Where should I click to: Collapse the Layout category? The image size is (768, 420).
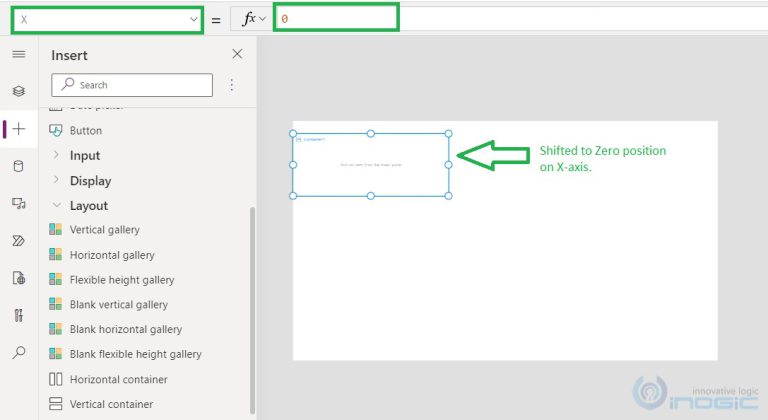pyautogui.click(x=88, y=205)
